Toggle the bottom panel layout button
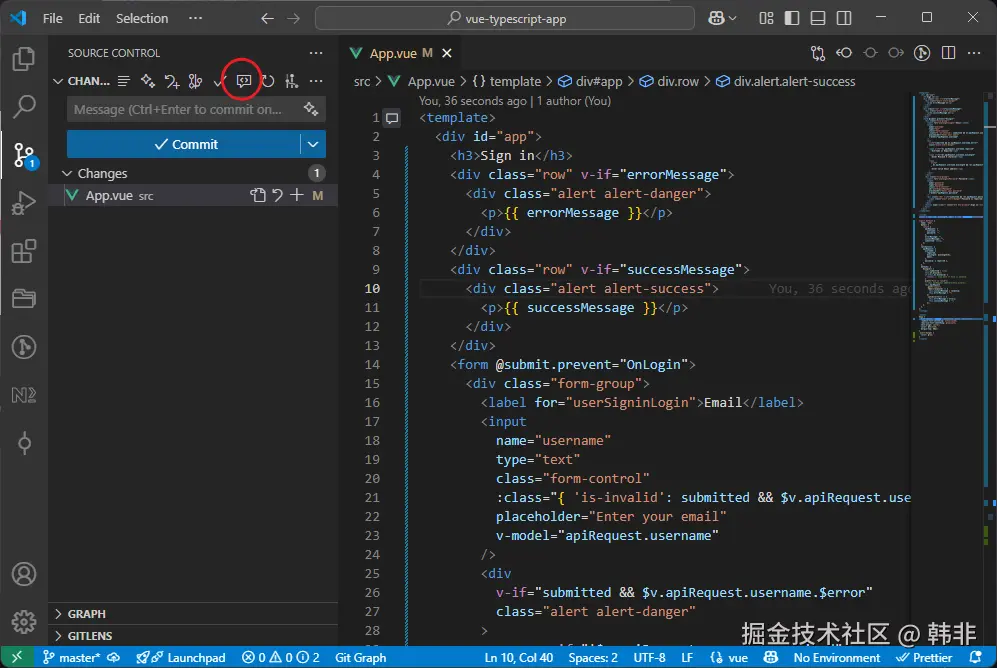 click(x=818, y=18)
